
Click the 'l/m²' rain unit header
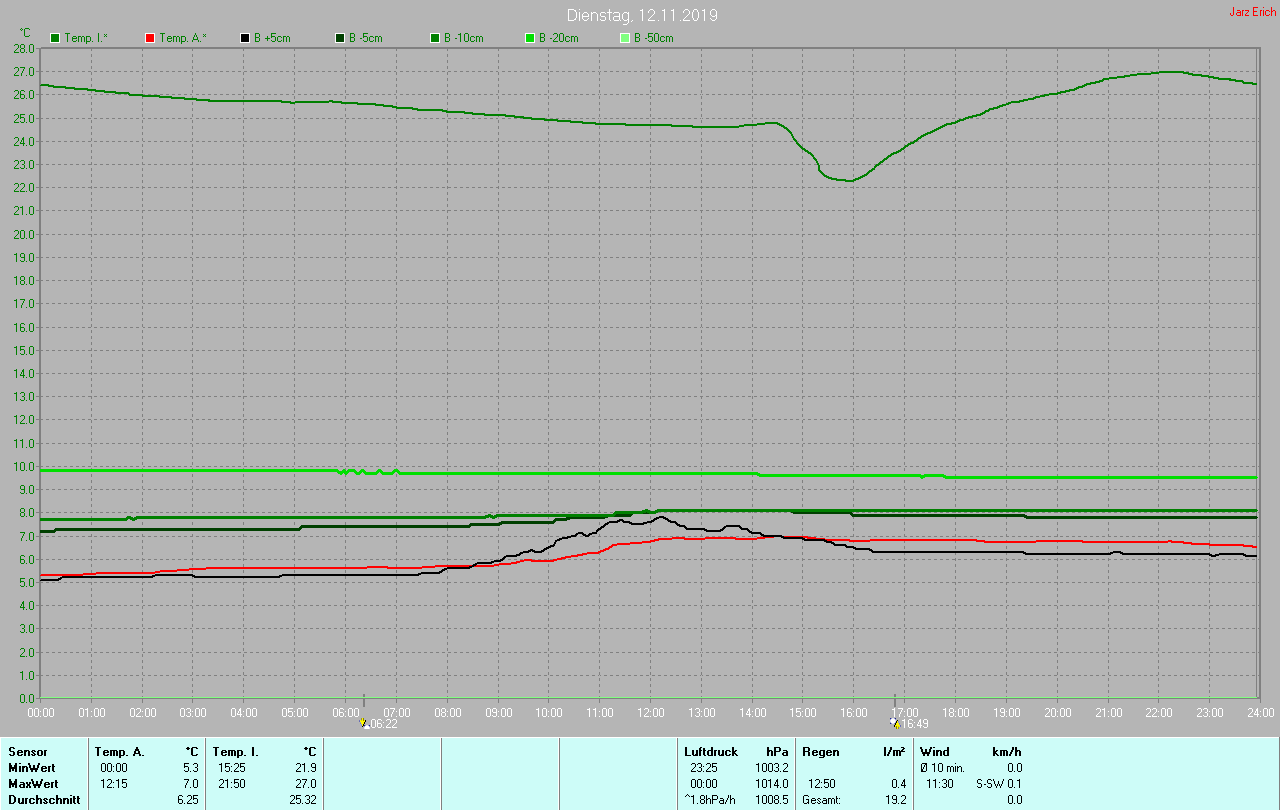point(895,751)
